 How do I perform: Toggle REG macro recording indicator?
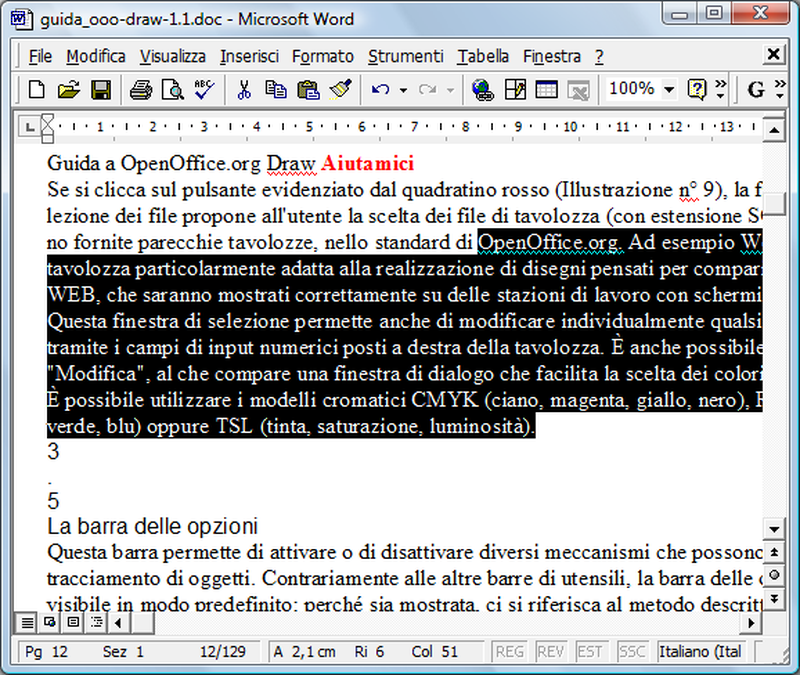[509, 652]
